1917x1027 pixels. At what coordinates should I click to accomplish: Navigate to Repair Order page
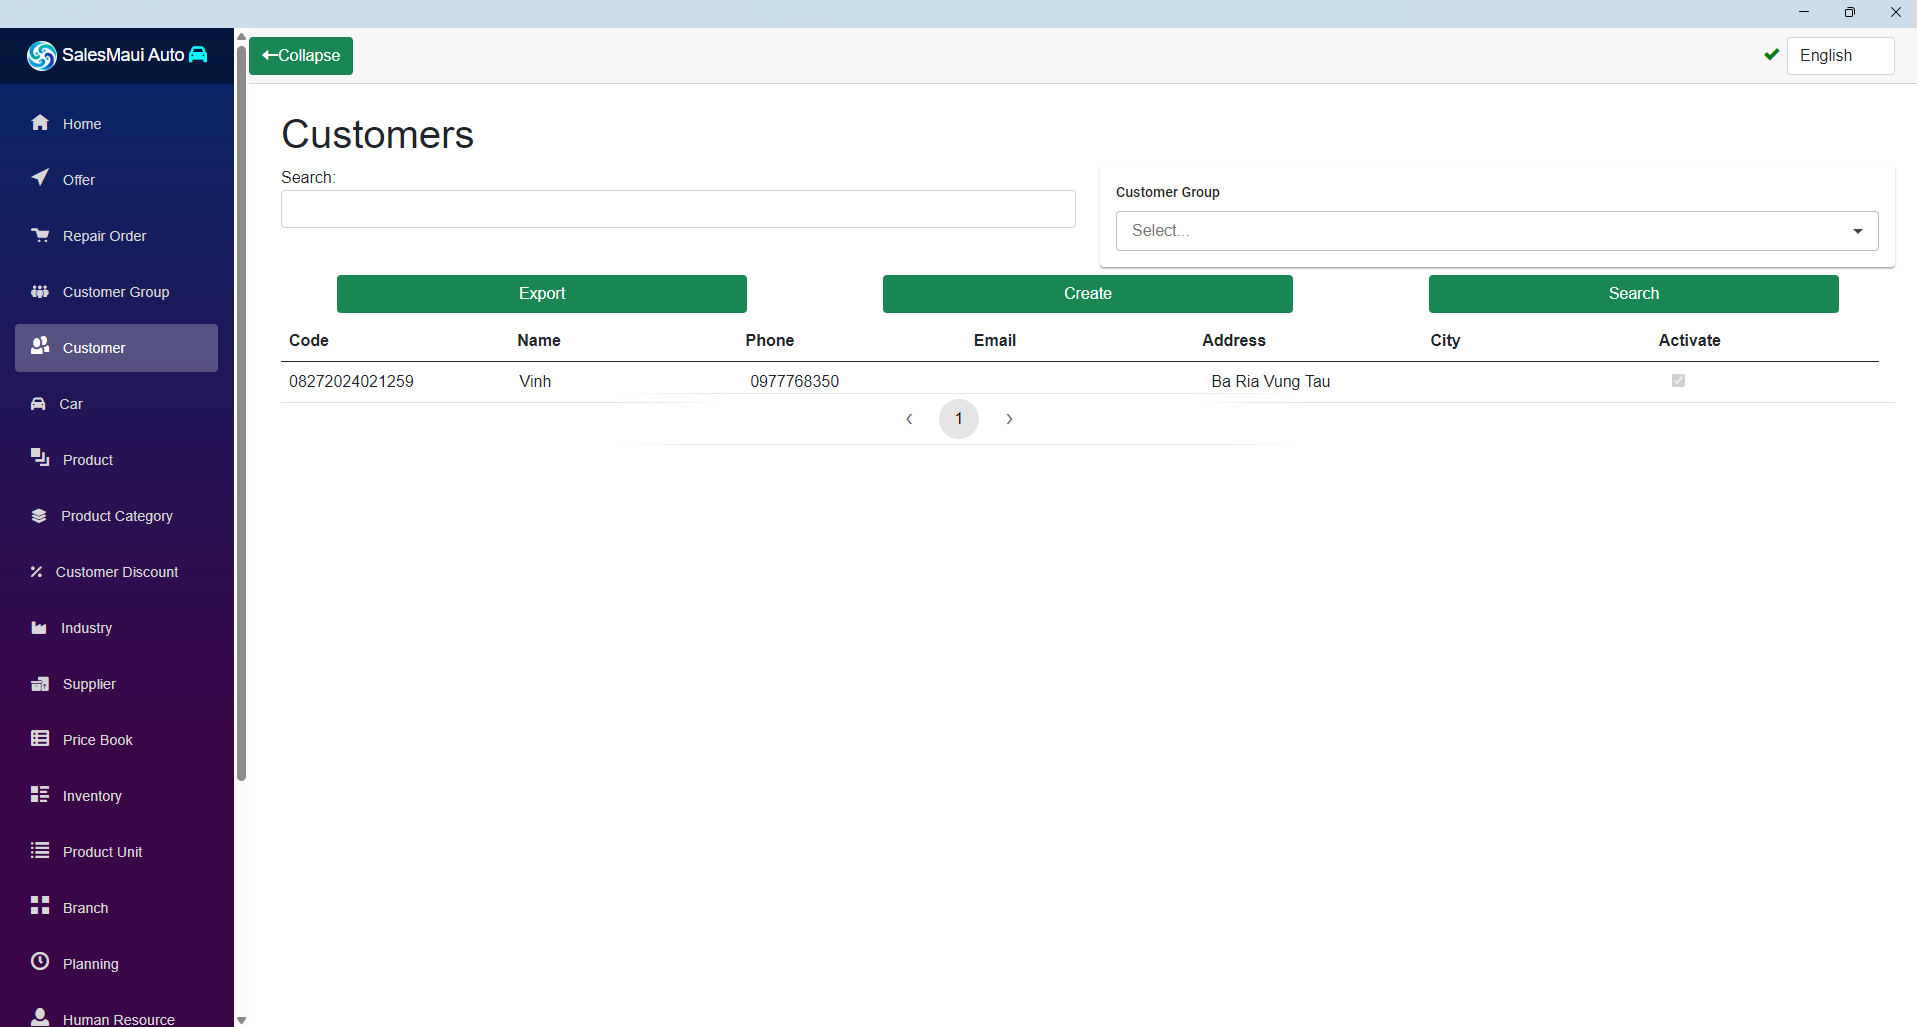click(x=116, y=236)
